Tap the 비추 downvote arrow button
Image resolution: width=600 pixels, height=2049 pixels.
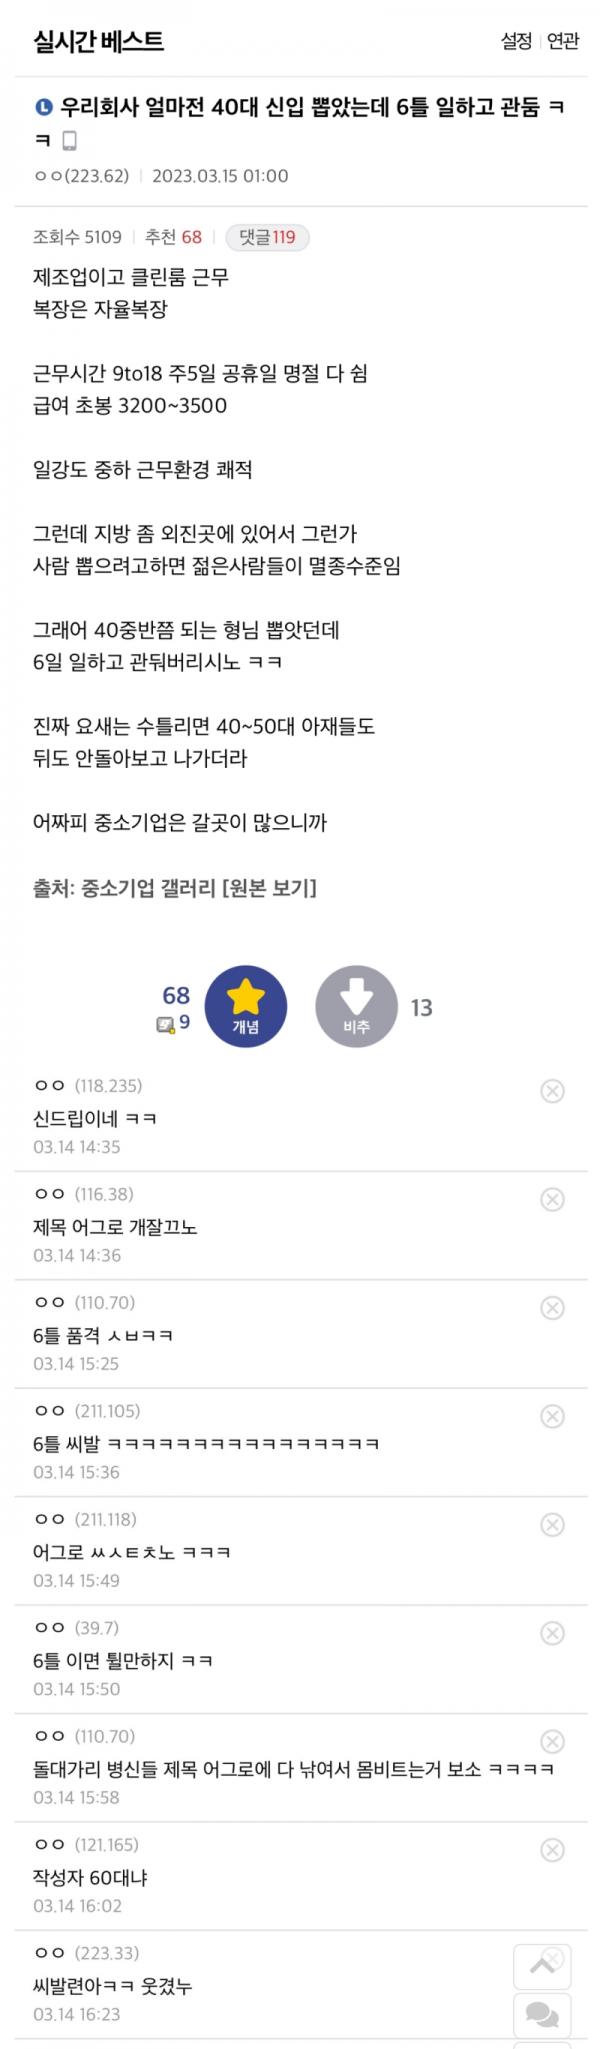pyautogui.click(x=356, y=1006)
